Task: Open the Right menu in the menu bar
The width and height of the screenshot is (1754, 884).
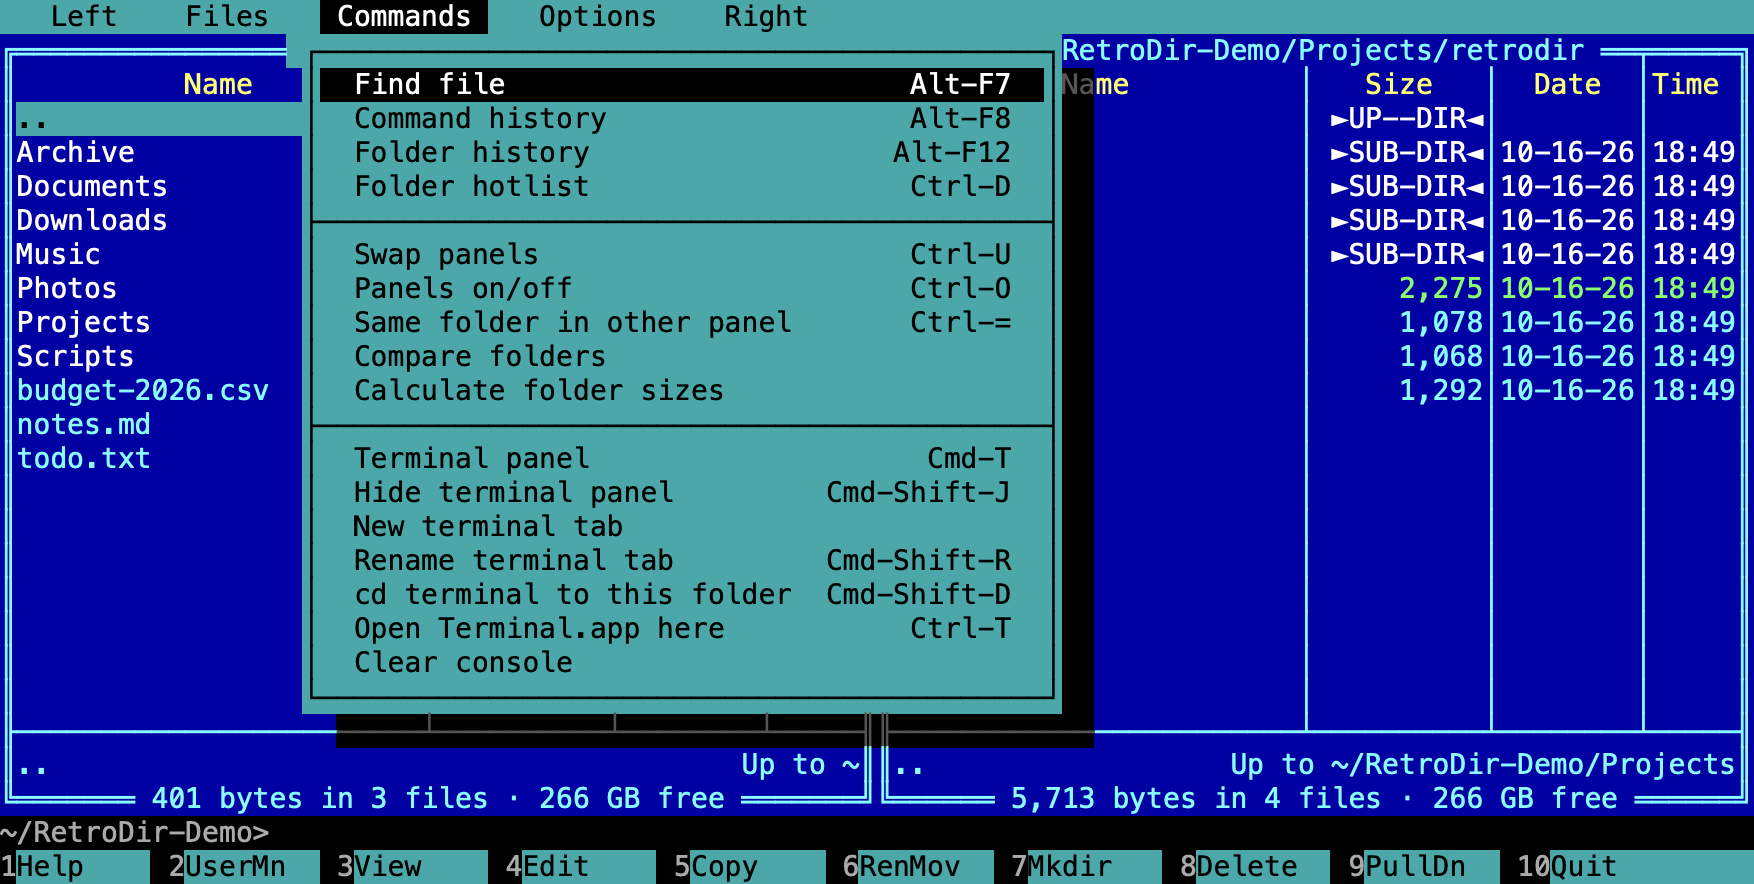Action: pos(766,17)
